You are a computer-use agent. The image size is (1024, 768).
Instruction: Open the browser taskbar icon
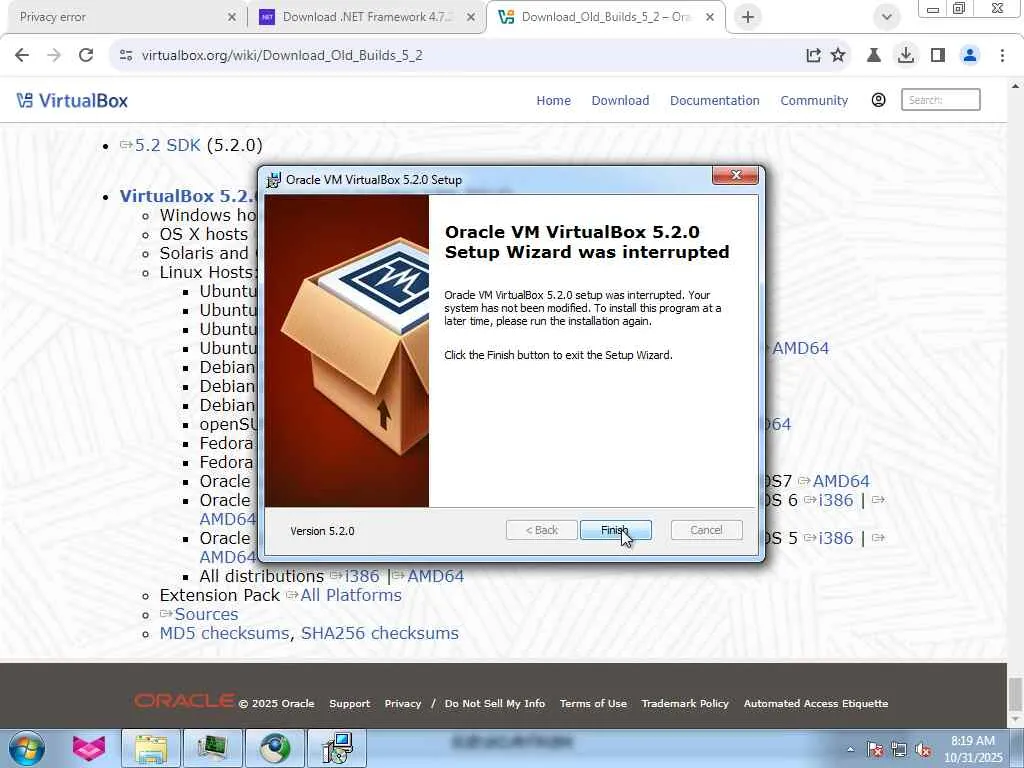click(275, 748)
